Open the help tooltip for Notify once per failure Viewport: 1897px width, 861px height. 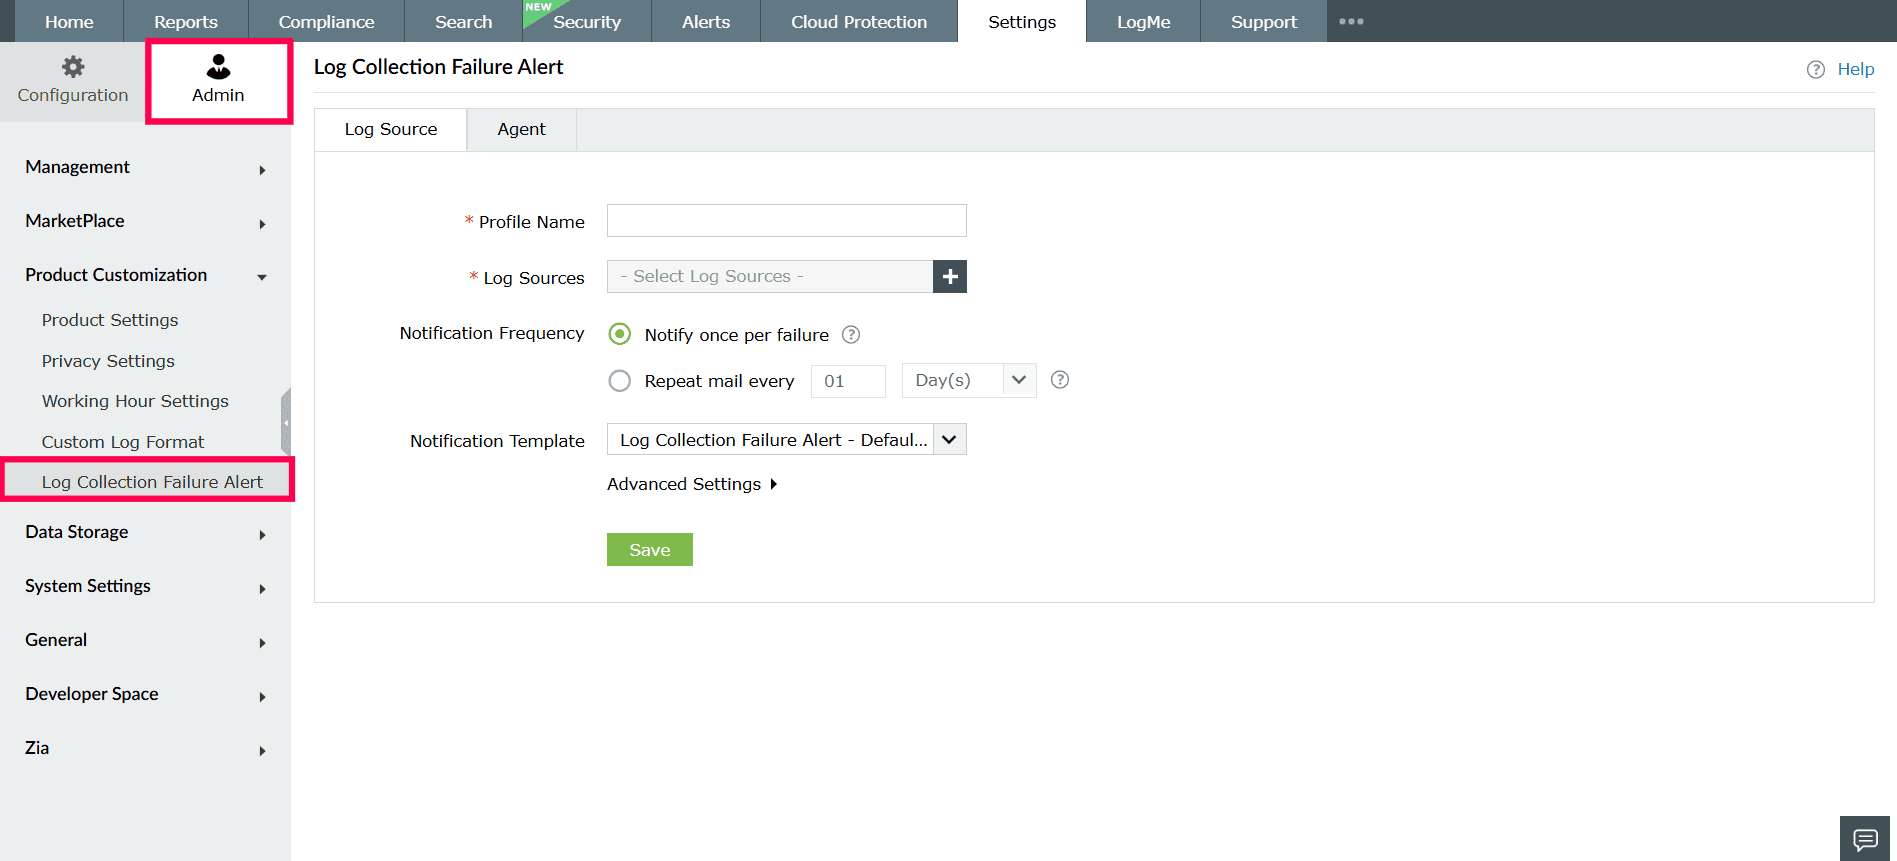pos(851,334)
